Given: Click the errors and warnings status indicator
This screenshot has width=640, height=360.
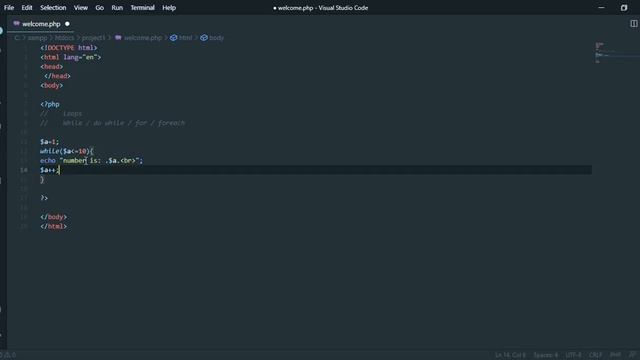Looking at the screenshot, I should [x=8, y=355].
